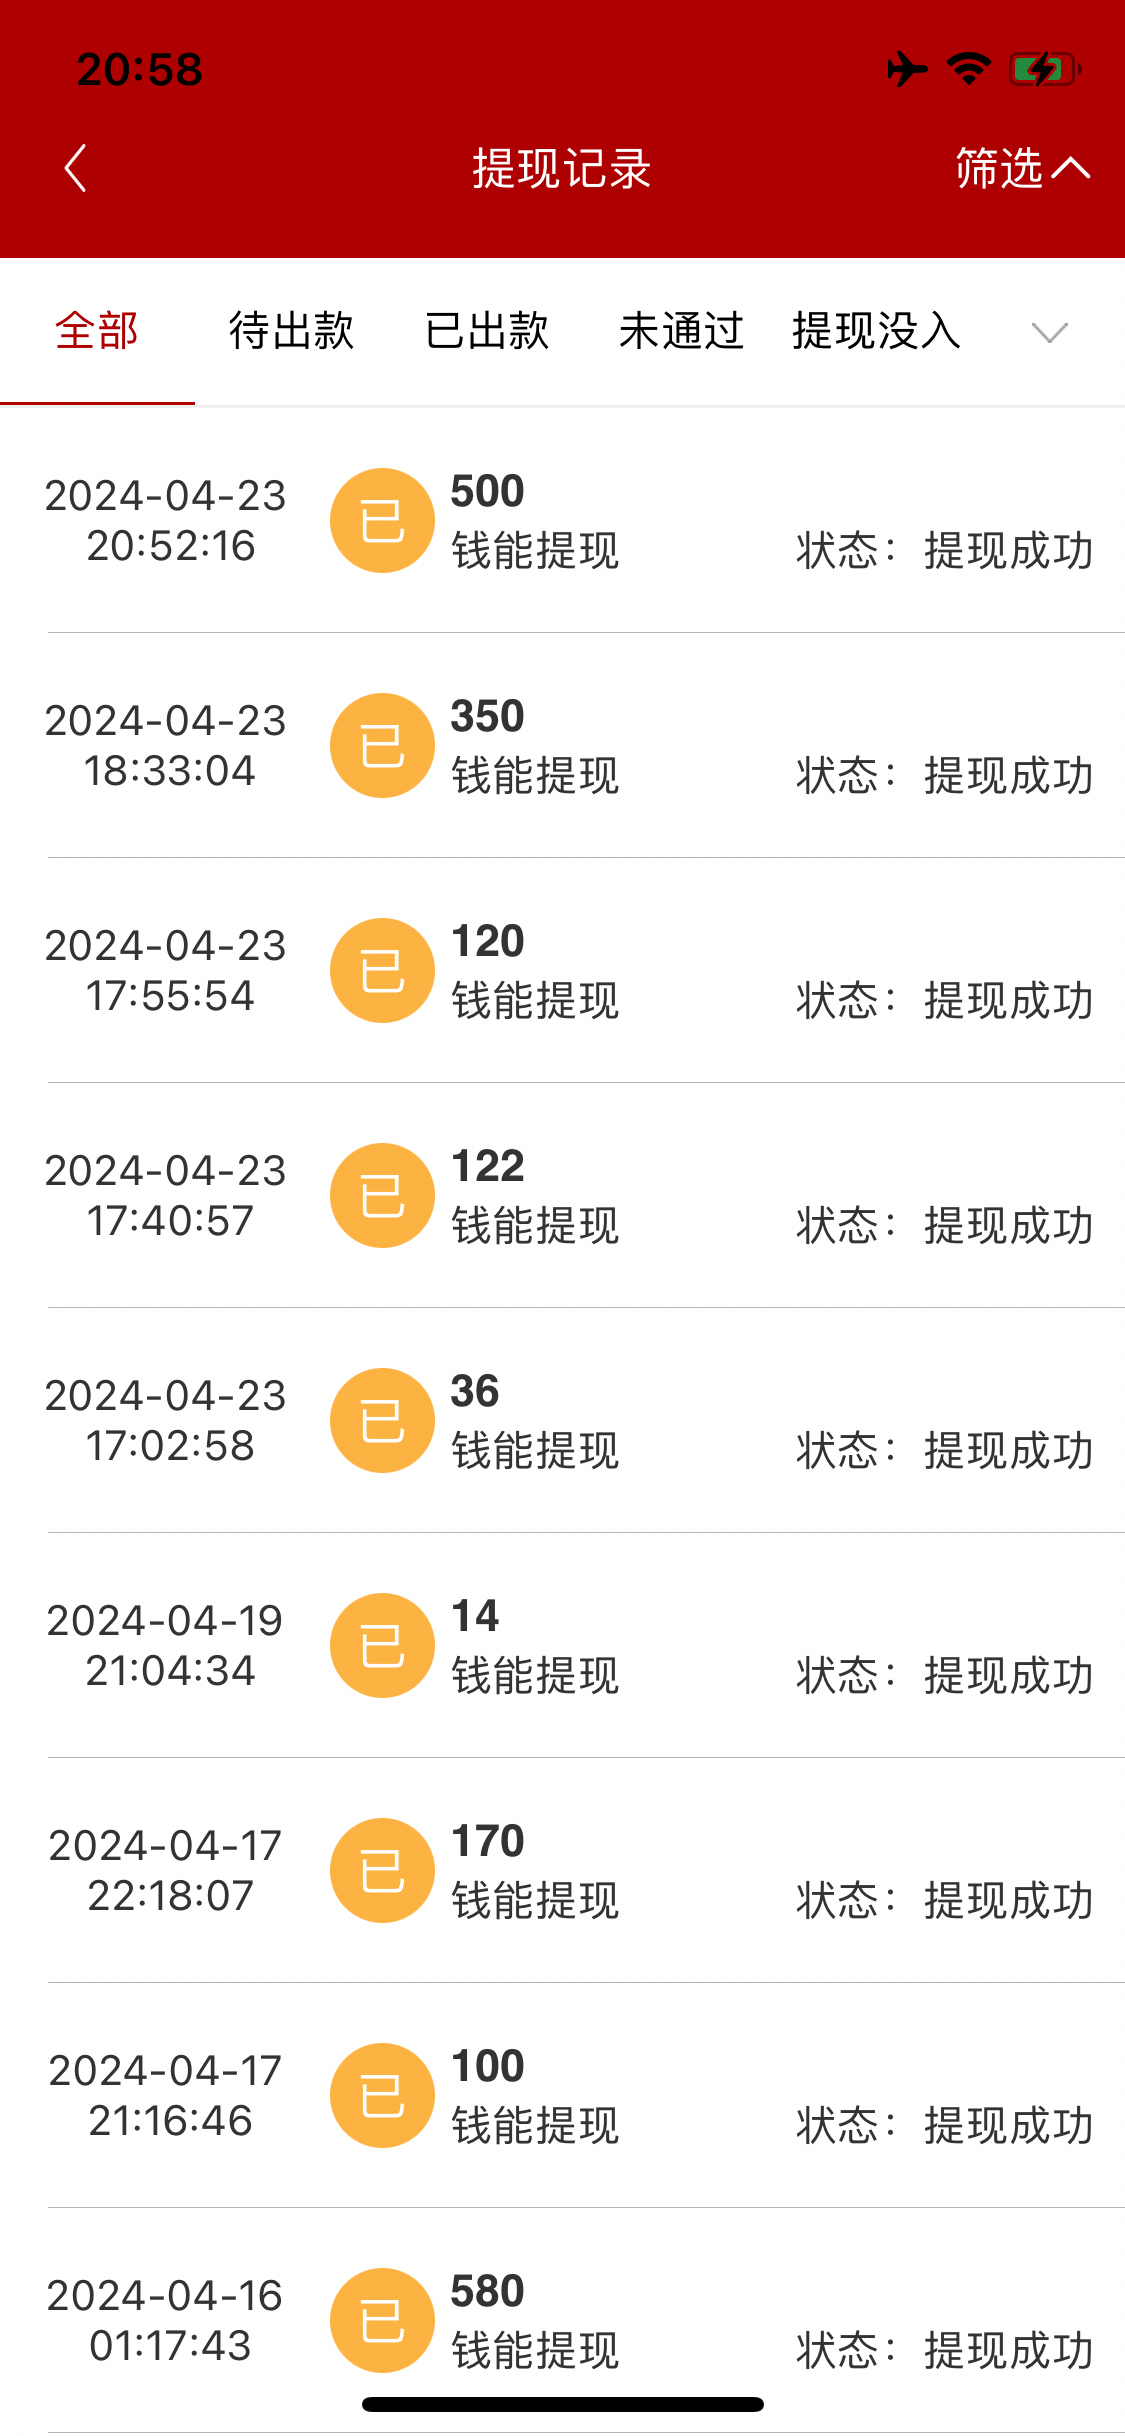Tap the orange 已 icon for 100 withdrawal
This screenshot has width=1125, height=2436.
pyautogui.click(x=382, y=2096)
